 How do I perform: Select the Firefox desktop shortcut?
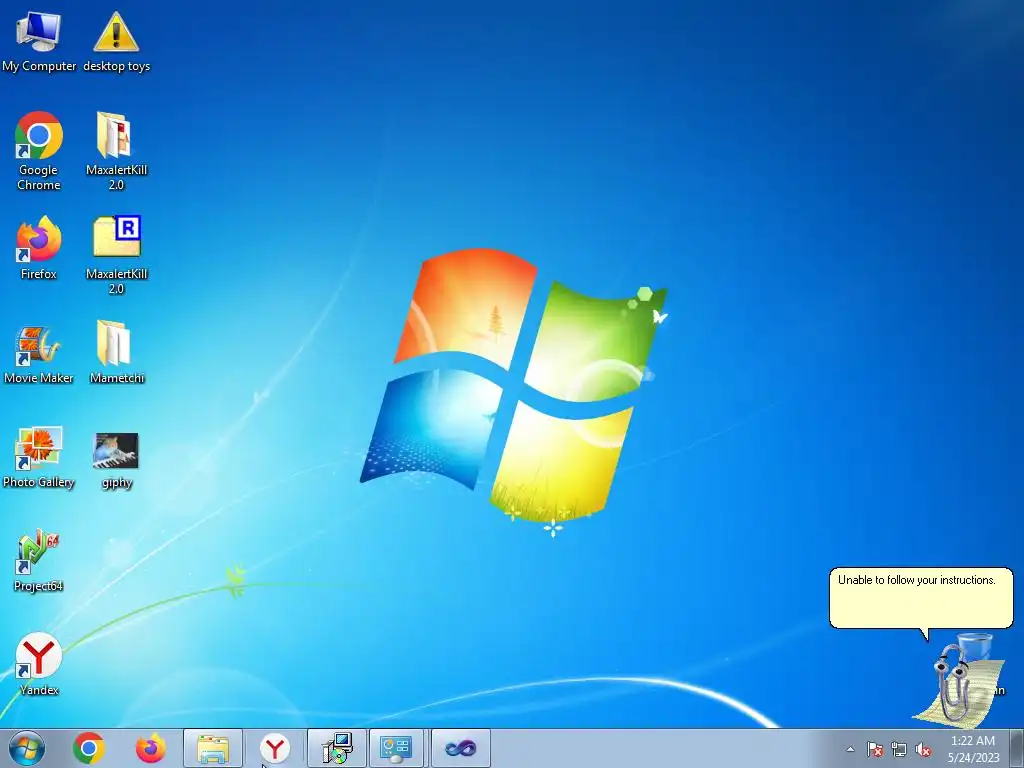pyautogui.click(x=39, y=248)
